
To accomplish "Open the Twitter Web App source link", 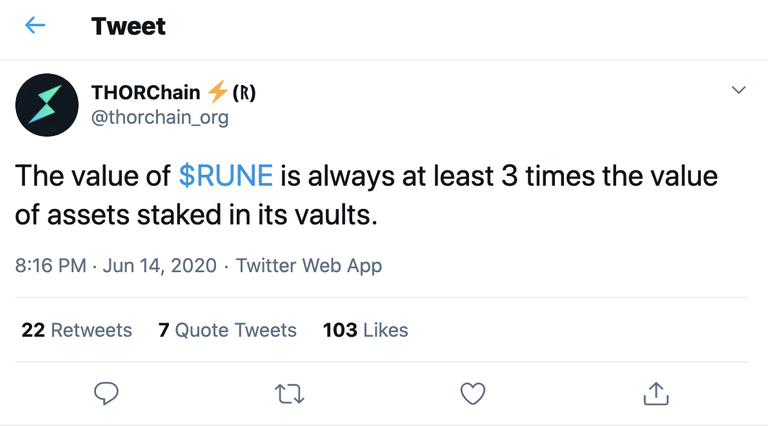I will click(309, 266).
